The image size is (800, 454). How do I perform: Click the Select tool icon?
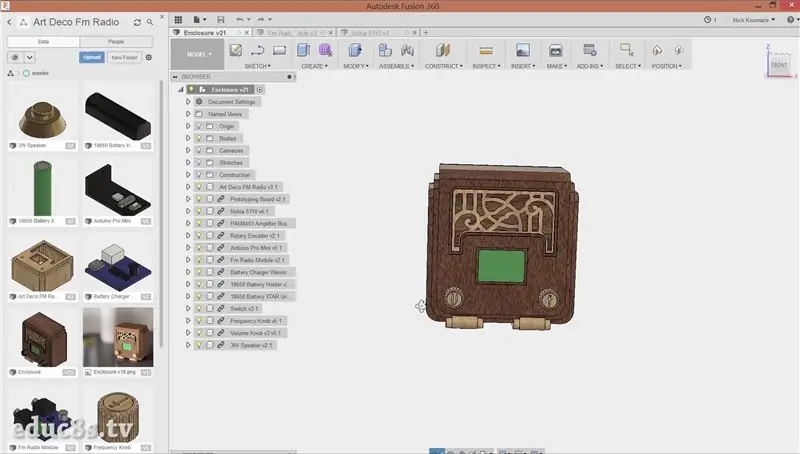[x=627, y=50]
